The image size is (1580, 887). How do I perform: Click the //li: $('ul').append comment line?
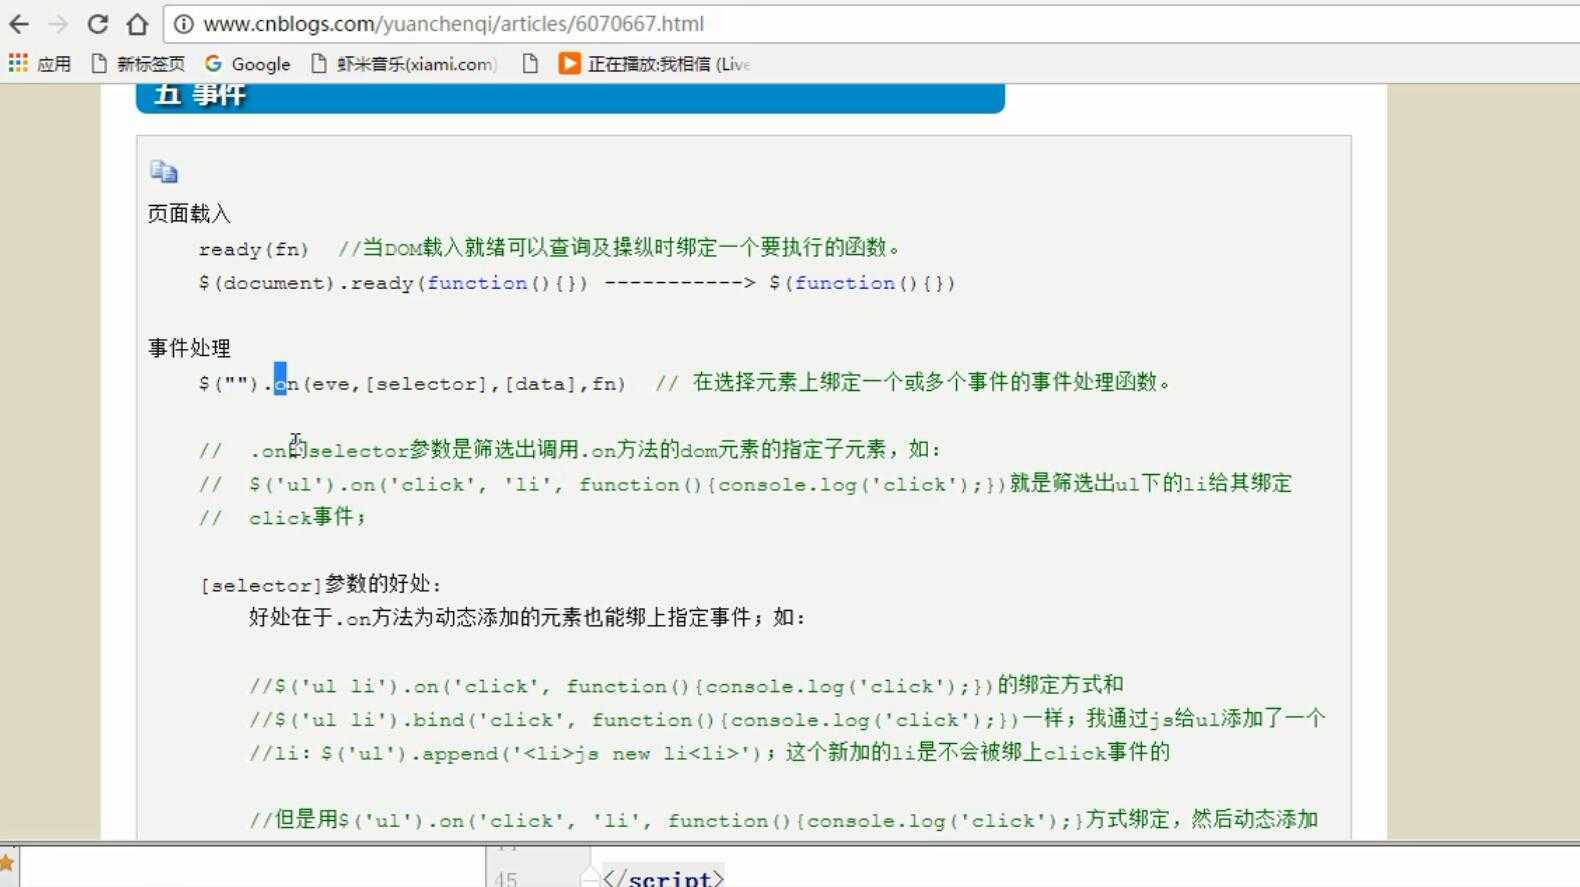709,753
